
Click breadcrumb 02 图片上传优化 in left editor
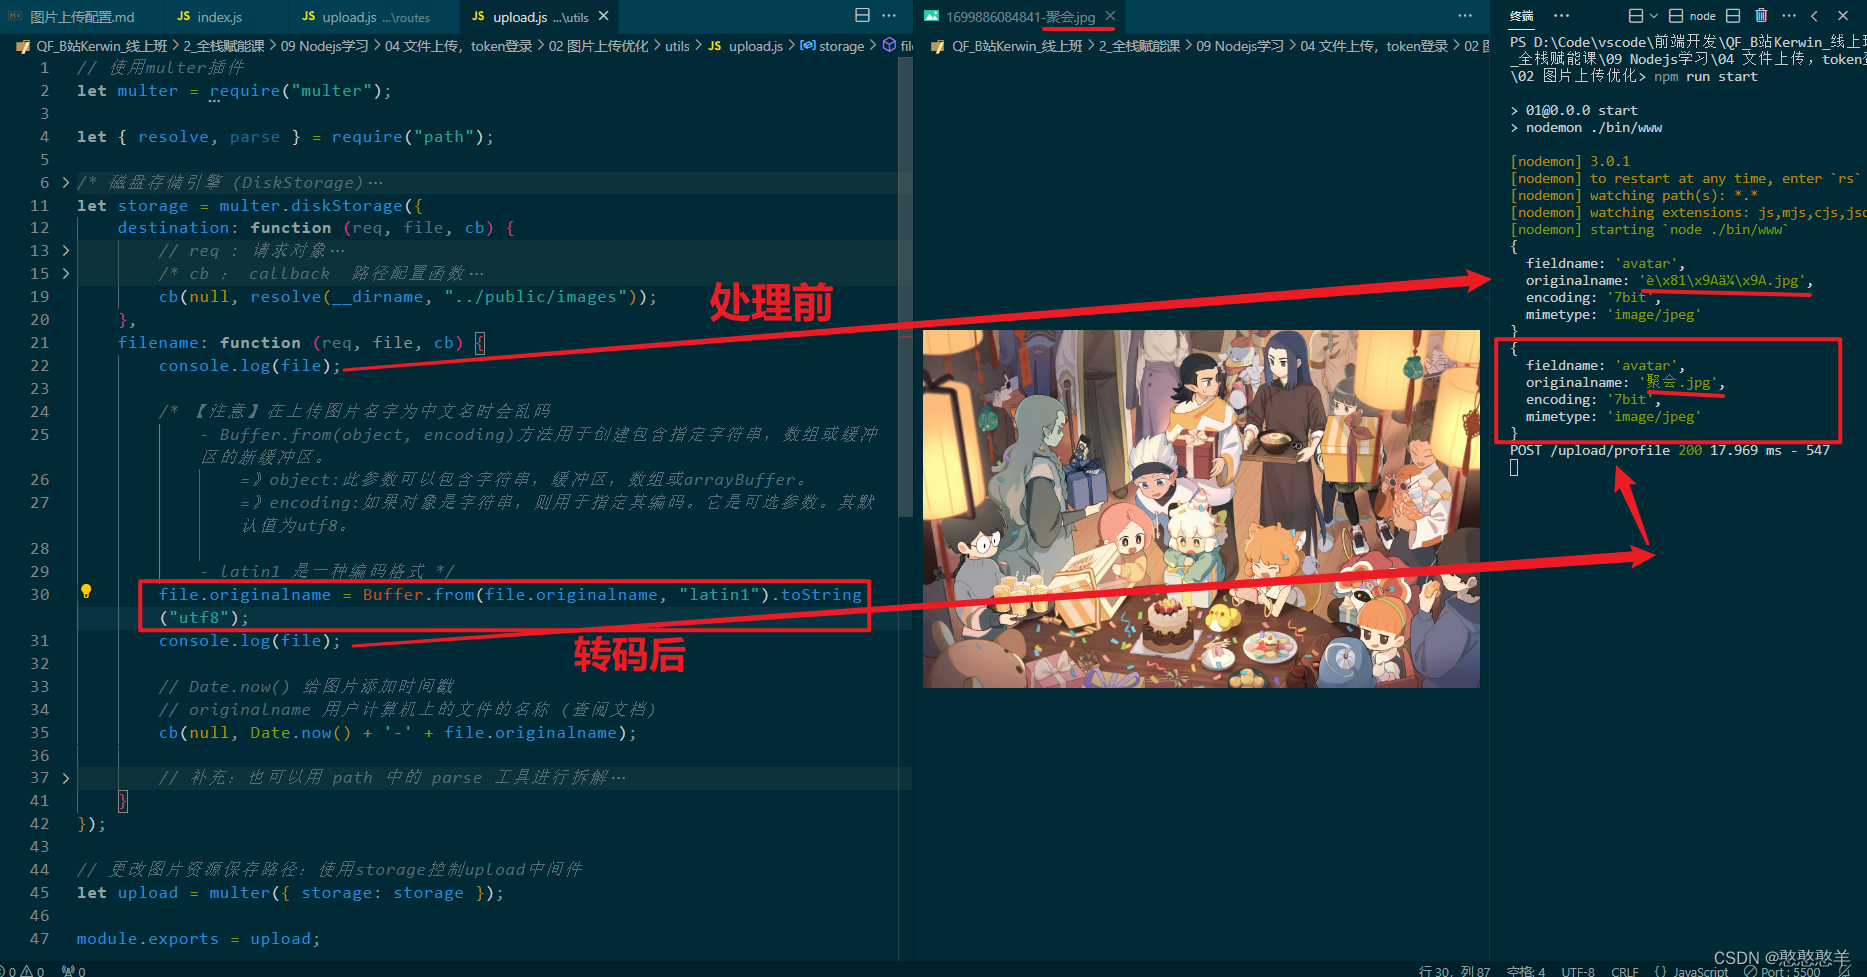(x=598, y=46)
